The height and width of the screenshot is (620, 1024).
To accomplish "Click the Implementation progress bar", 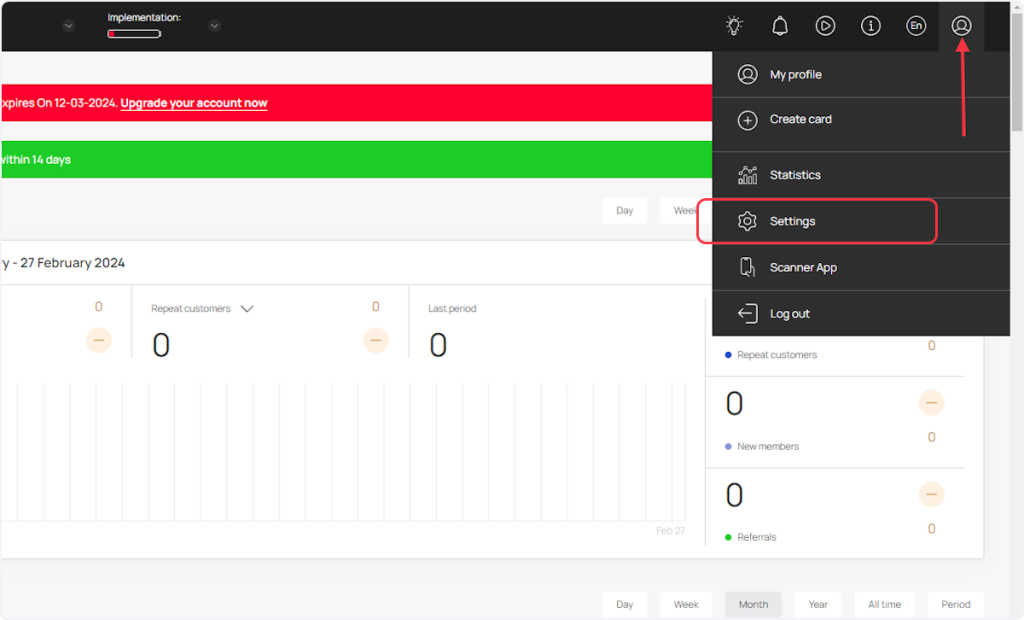I will (x=134, y=34).
